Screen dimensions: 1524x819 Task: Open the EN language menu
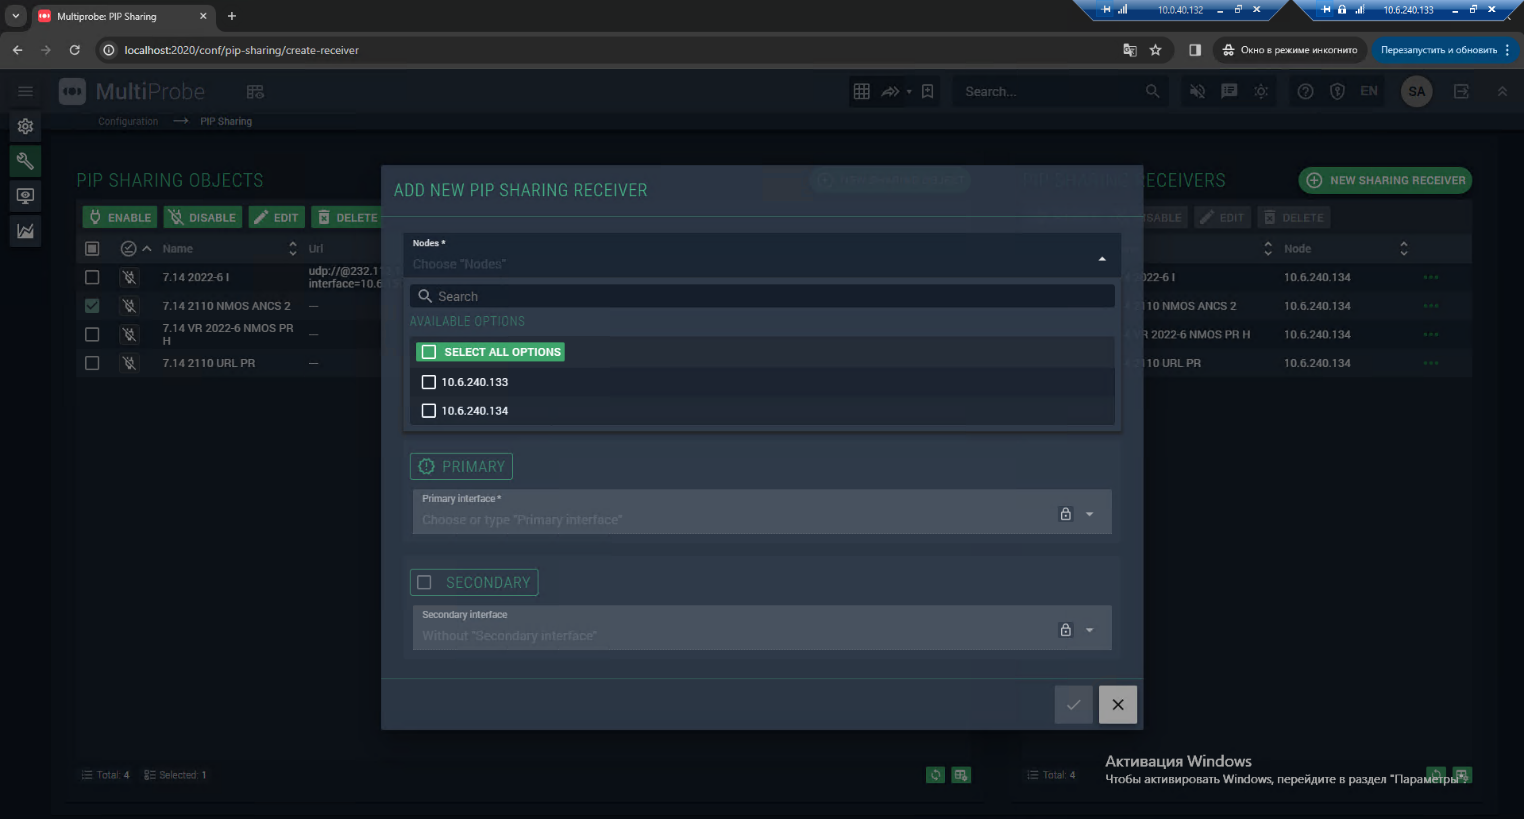coord(1368,91)
